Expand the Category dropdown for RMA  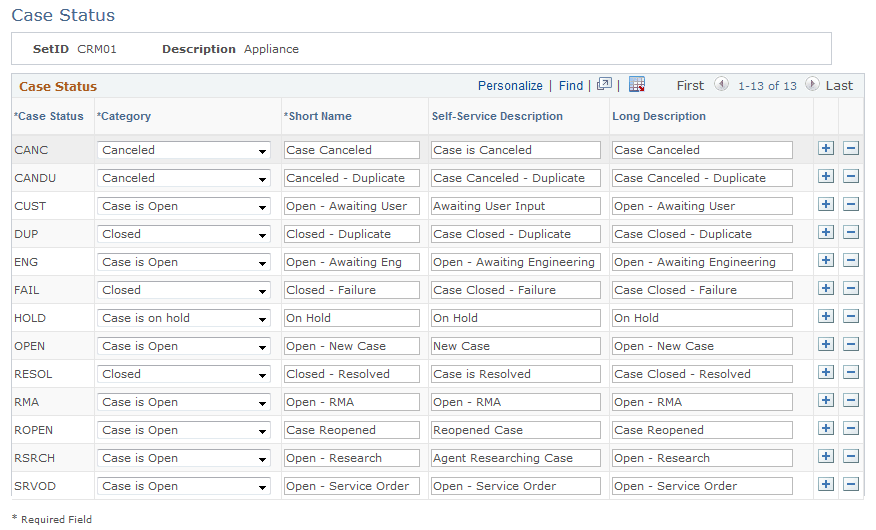coord(184,402)
